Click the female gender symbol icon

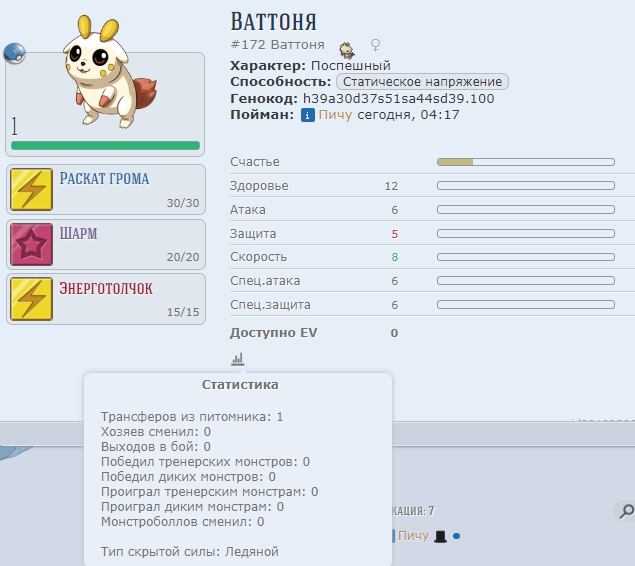click(375, 45)
